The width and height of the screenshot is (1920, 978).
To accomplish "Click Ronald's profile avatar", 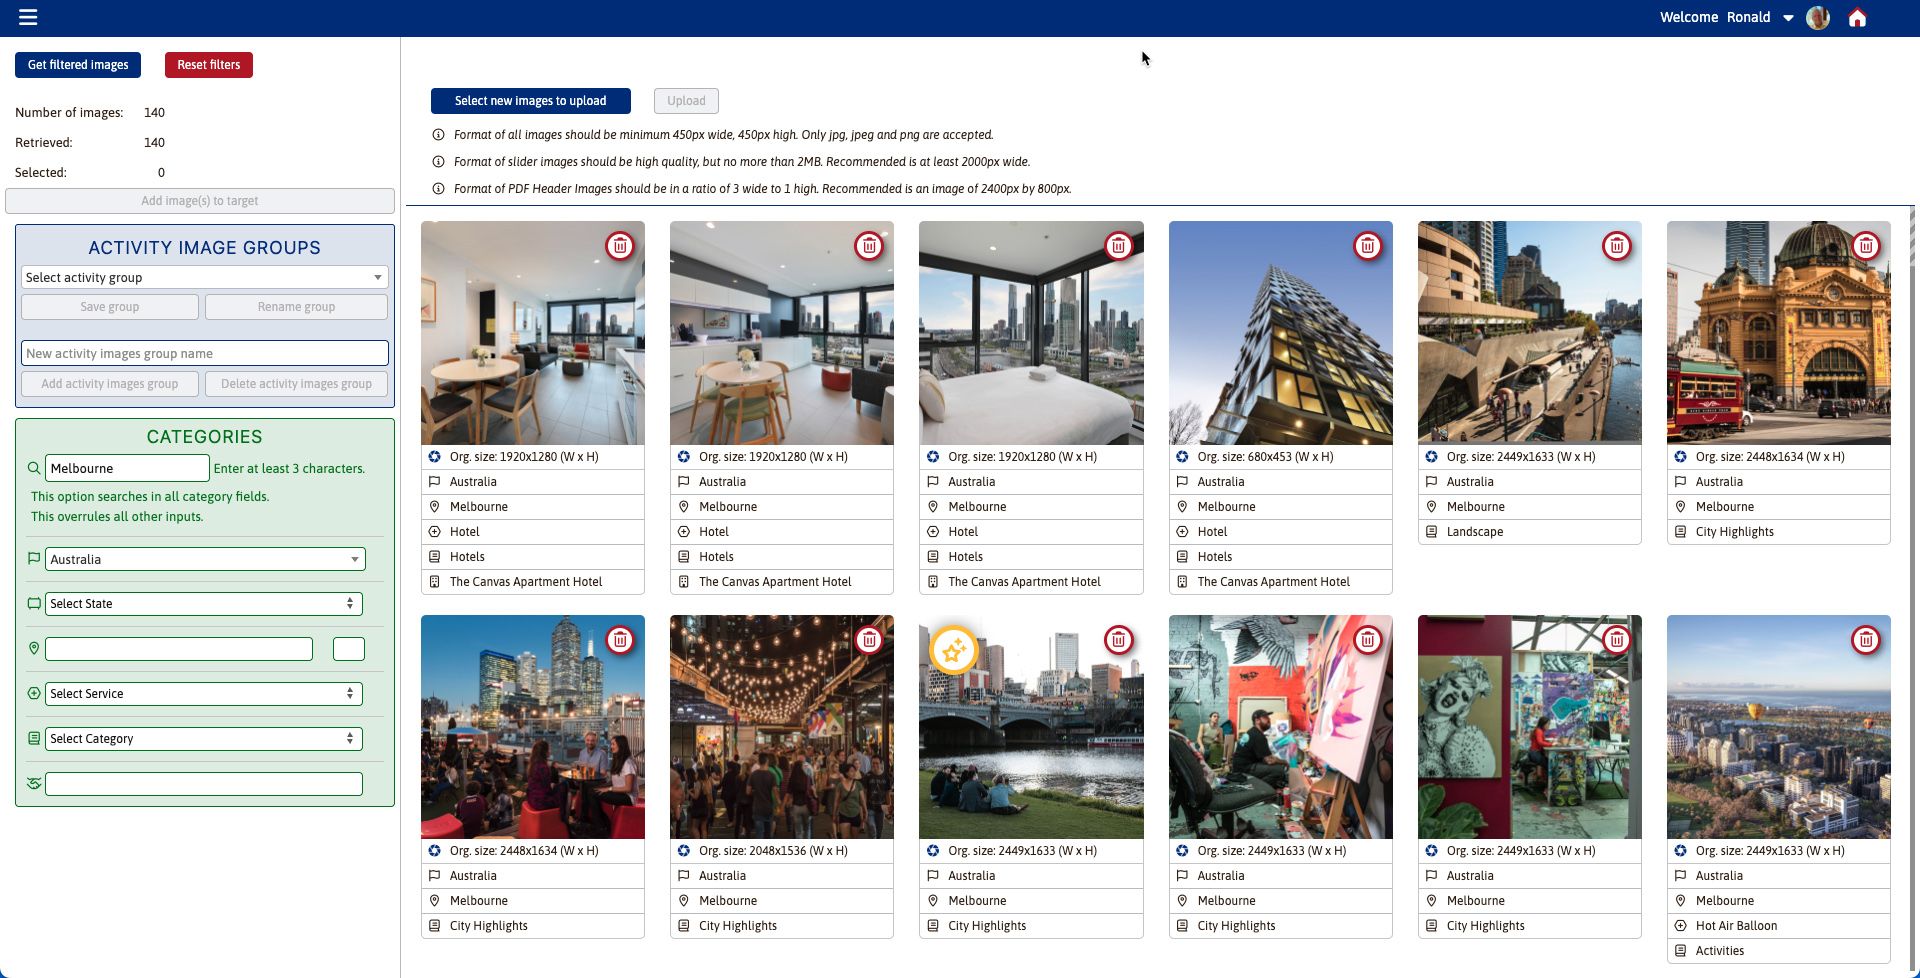I will (x=1818, y=18).
